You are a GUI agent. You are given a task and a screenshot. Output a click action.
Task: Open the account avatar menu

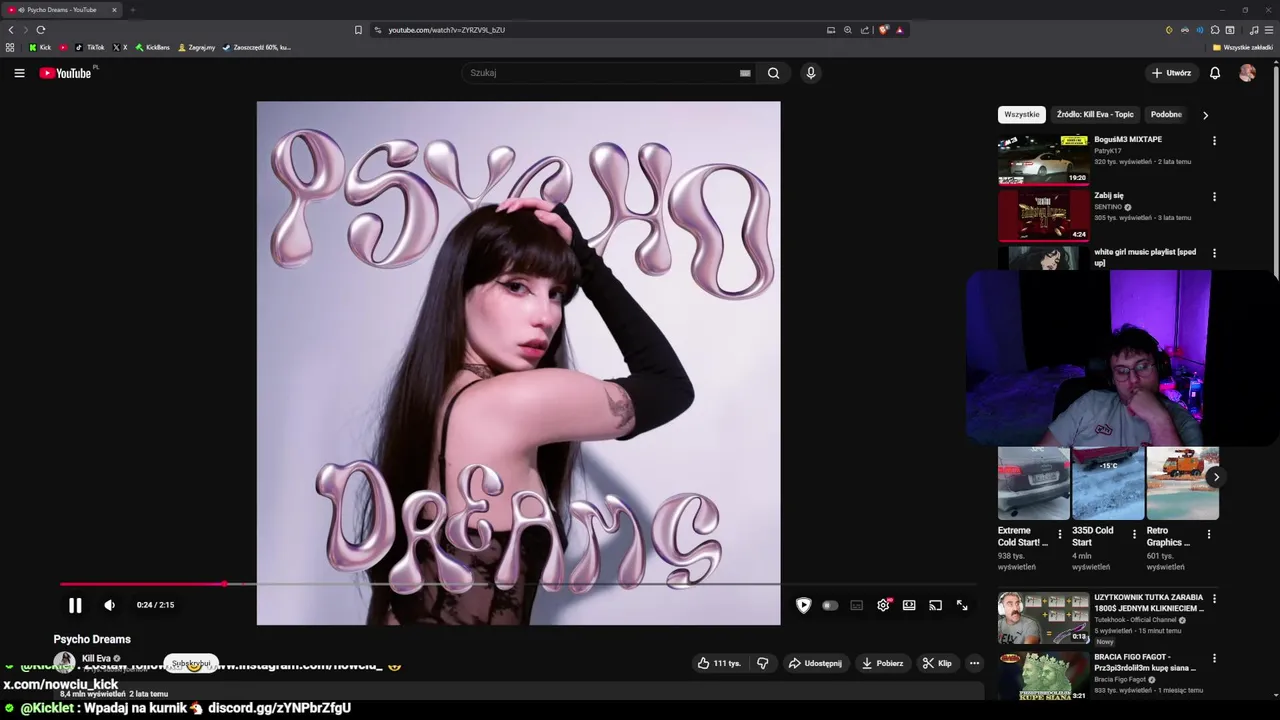click(x=1247, y=73)
